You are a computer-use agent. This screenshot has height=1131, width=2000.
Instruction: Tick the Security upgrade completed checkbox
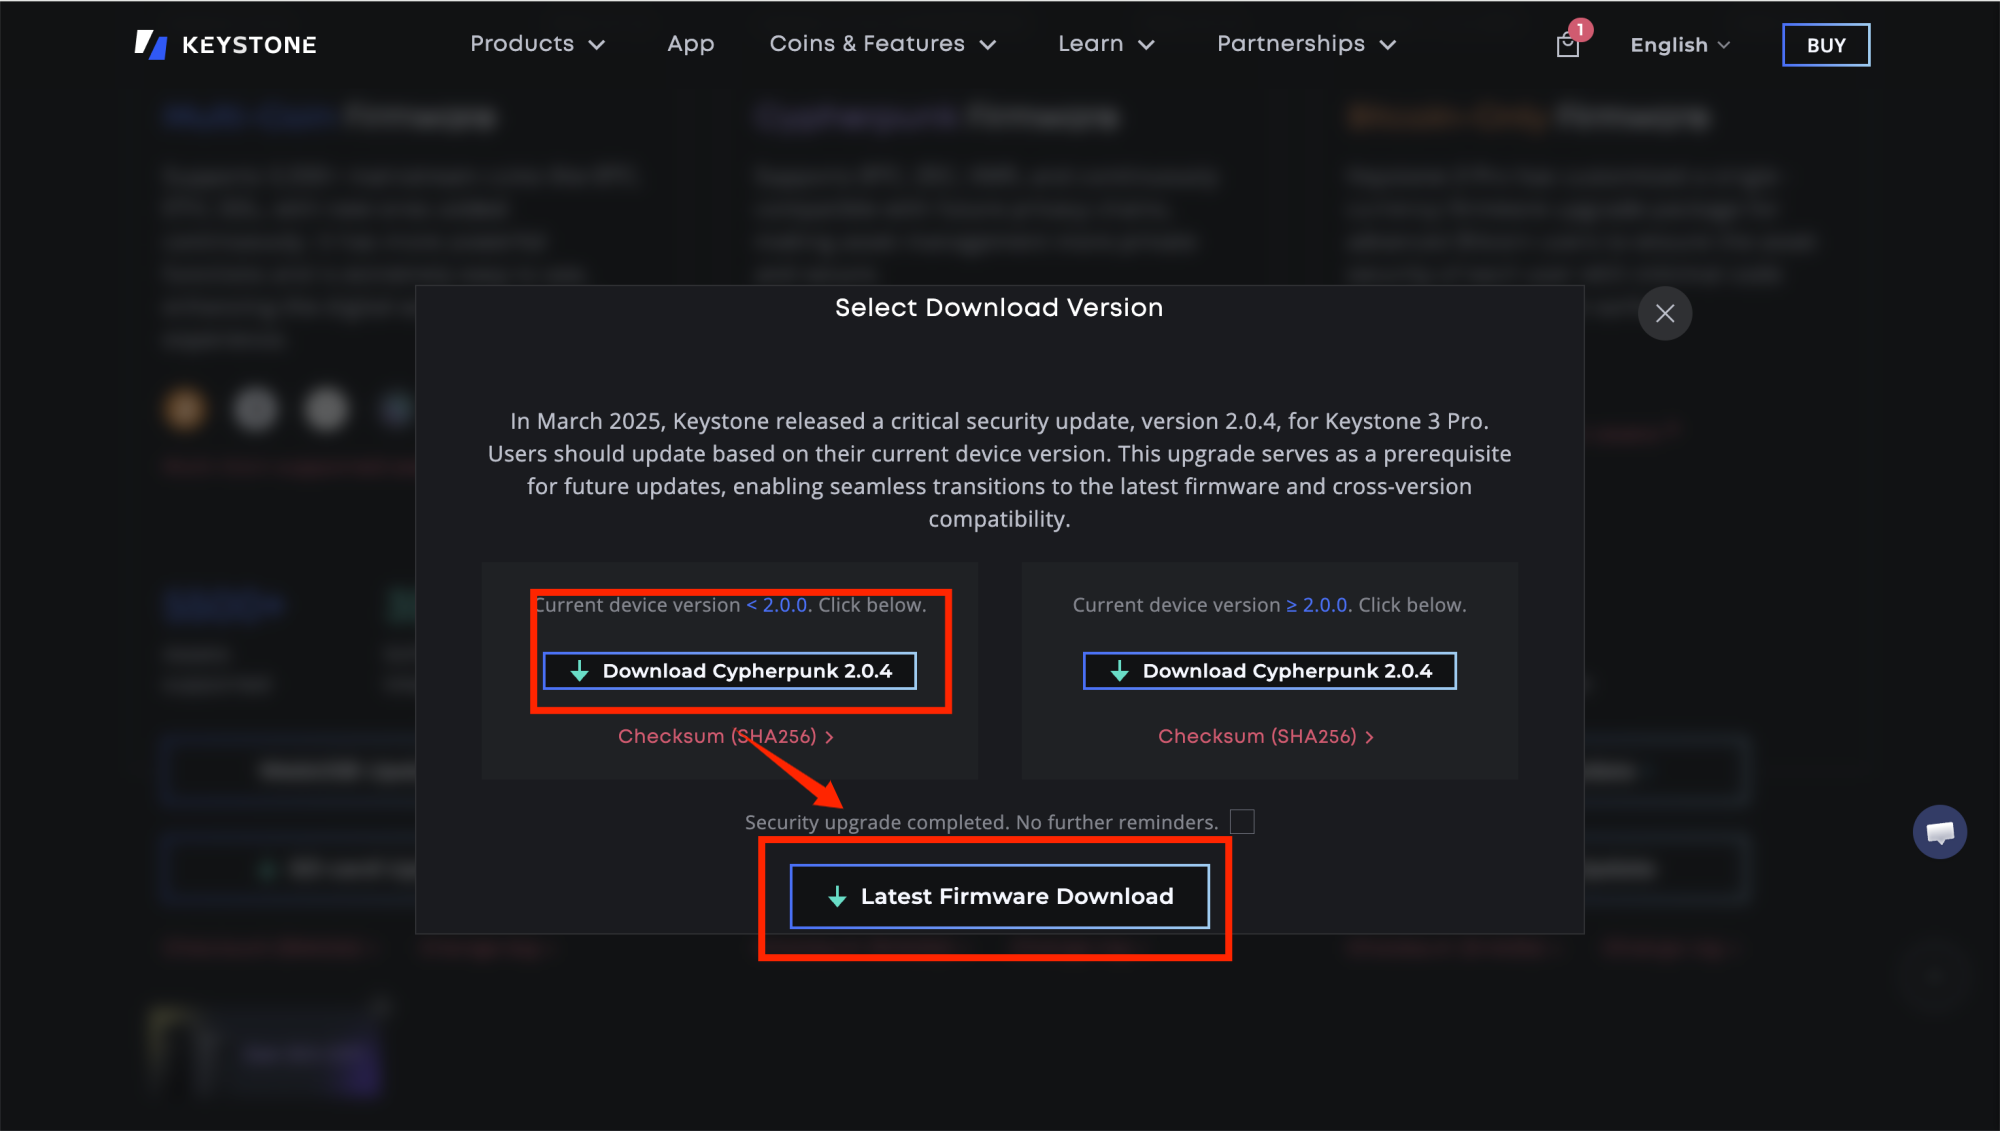pyautogui.click(x=1242, y=822)
